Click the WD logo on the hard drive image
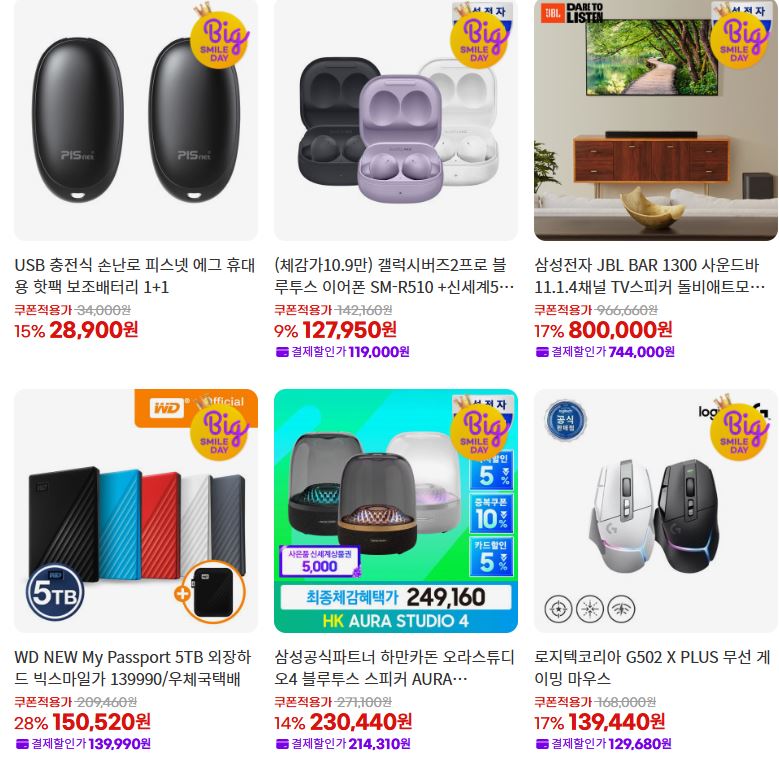The width and height of the screenshot is (779, 757). click(167, 408)
